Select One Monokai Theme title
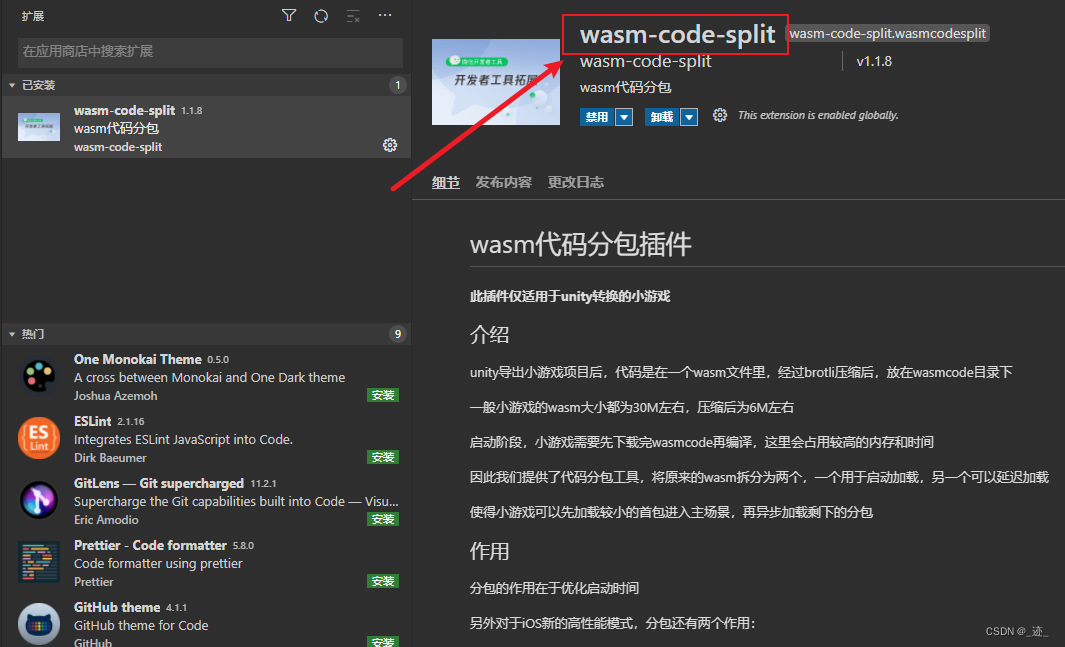The height and width of the screenshot is (647, 1065). point(138,359)
